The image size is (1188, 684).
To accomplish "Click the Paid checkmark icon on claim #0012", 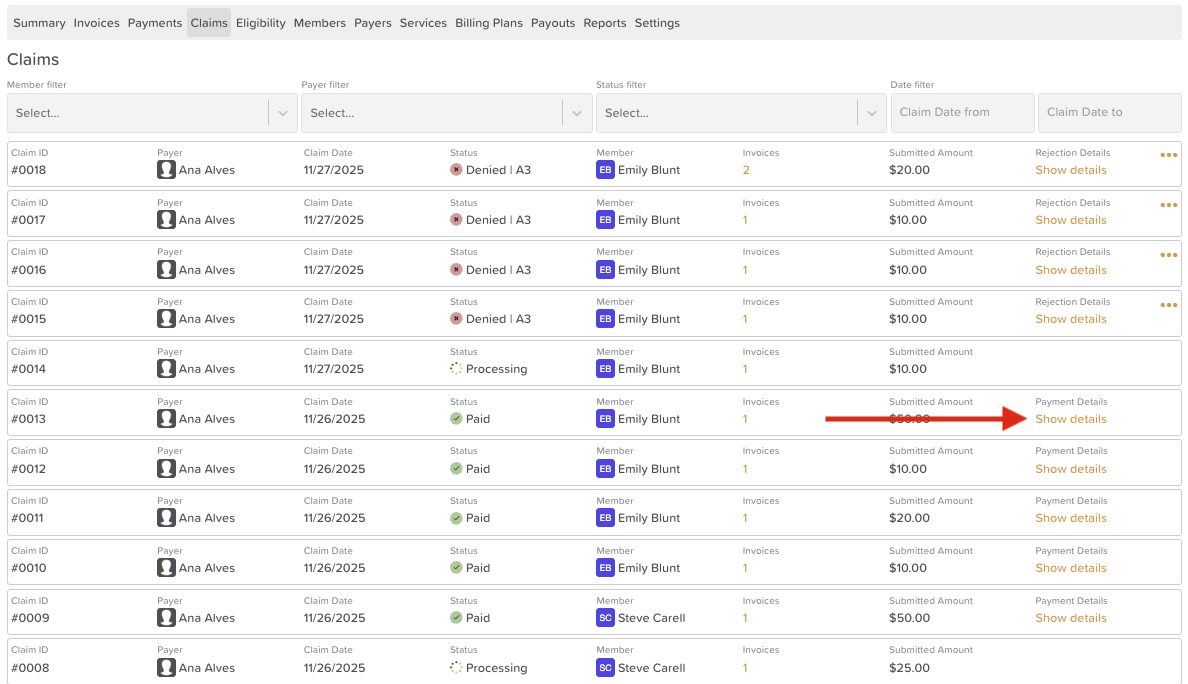I will point(456,469).
